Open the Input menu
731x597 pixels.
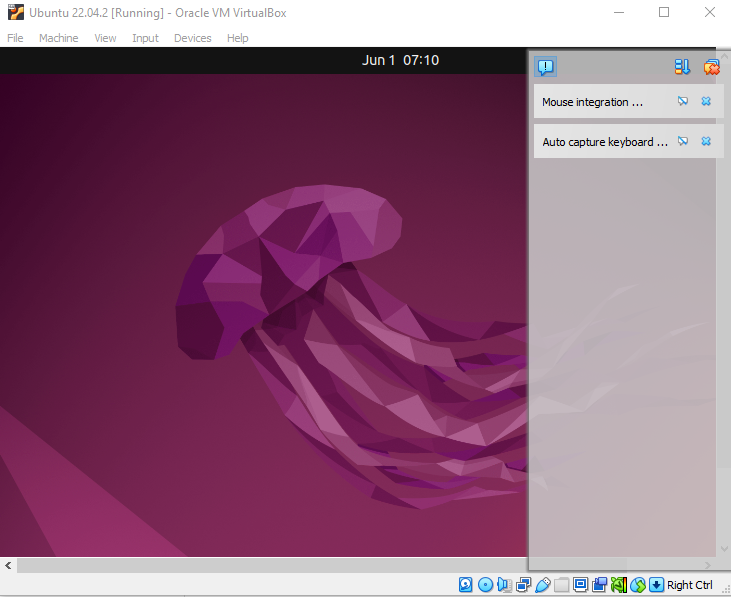pos(145,38)
